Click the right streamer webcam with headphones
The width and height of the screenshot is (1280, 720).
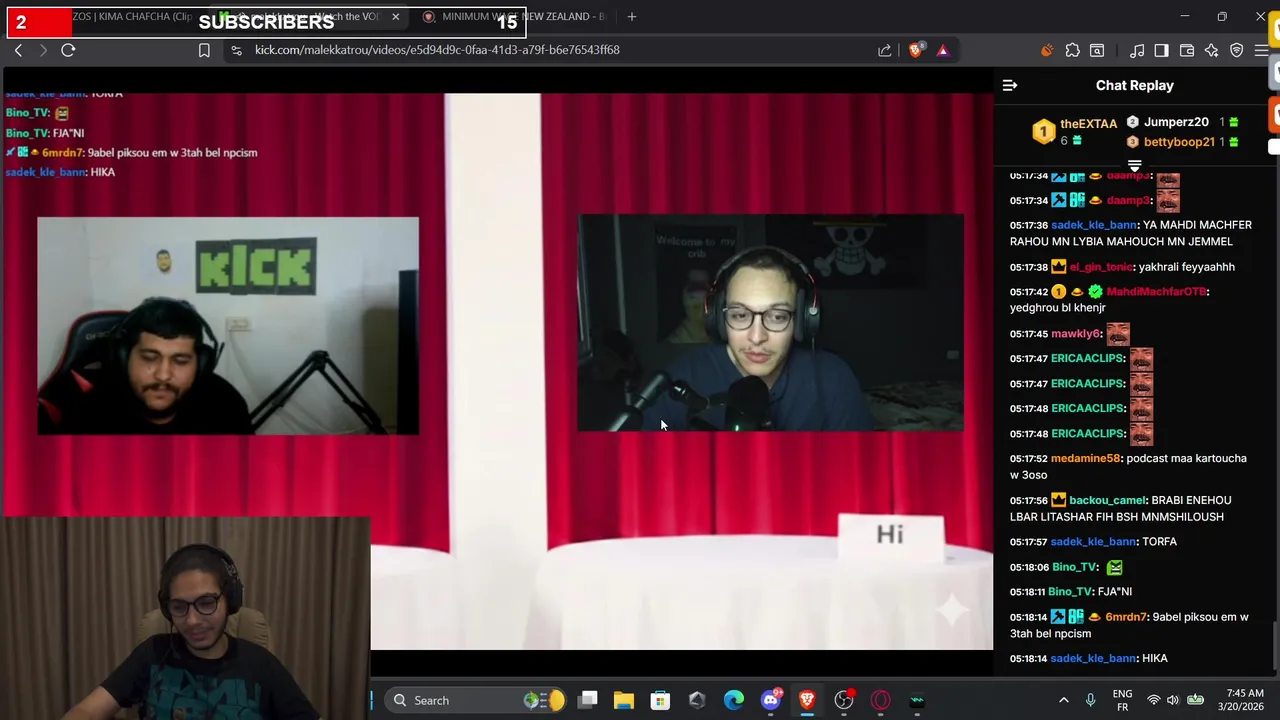[770, 322]
